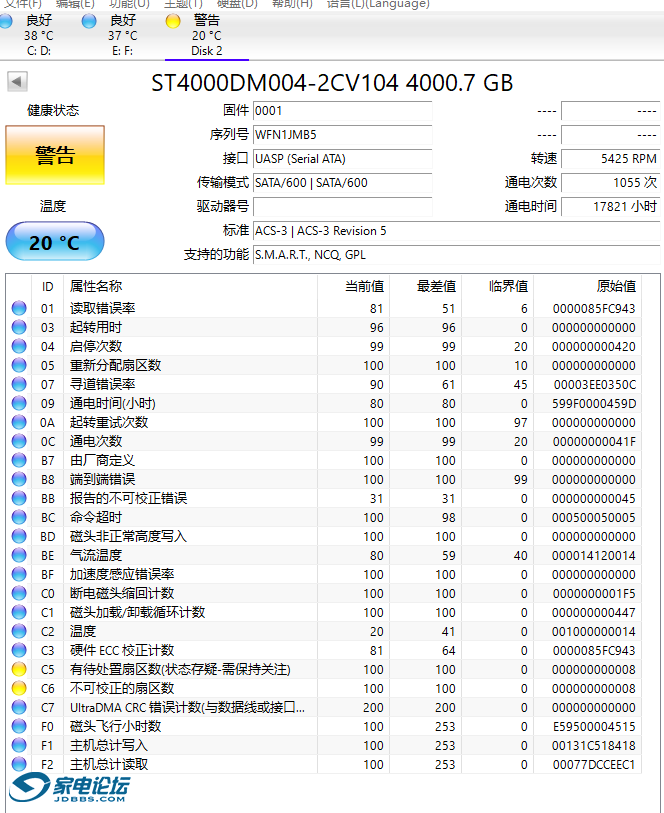Viewport: 664px width, 813px height.
Task: Click the firmware field showing 0001
Action: pos(343,111)
